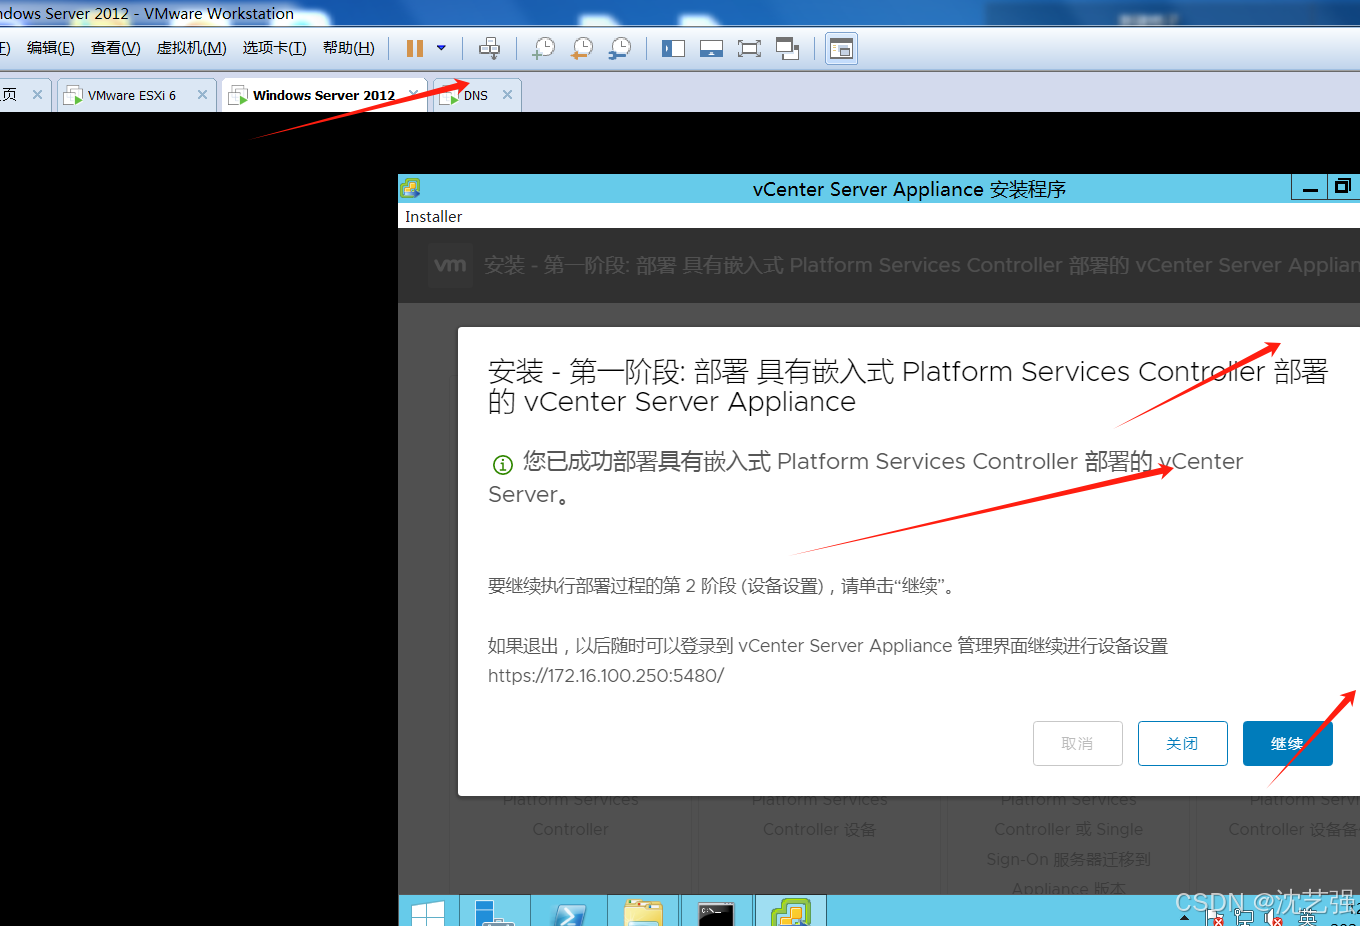
Task: Click the https://172.16.100.250:5480/ address
Action: pos(606,675)
